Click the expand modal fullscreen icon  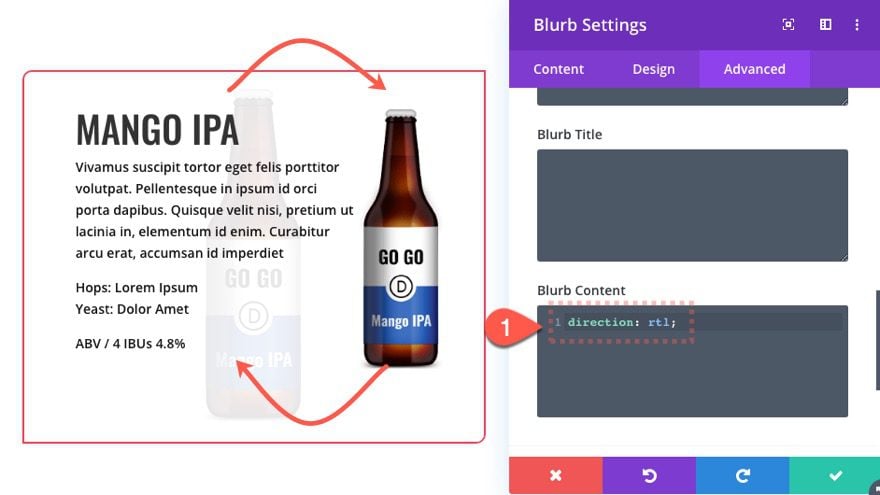coord(788,25)
